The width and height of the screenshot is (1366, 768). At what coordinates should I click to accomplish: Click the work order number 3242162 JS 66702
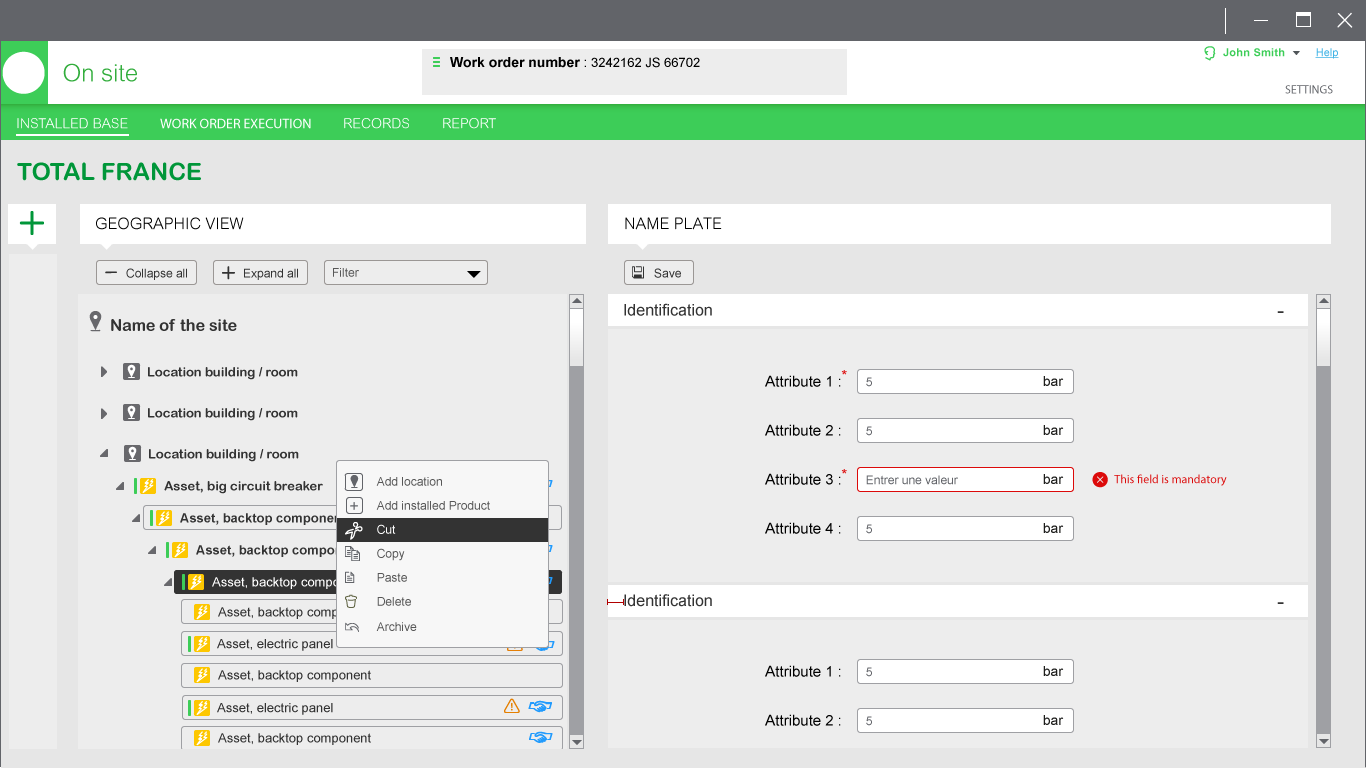tap(646, 62)
